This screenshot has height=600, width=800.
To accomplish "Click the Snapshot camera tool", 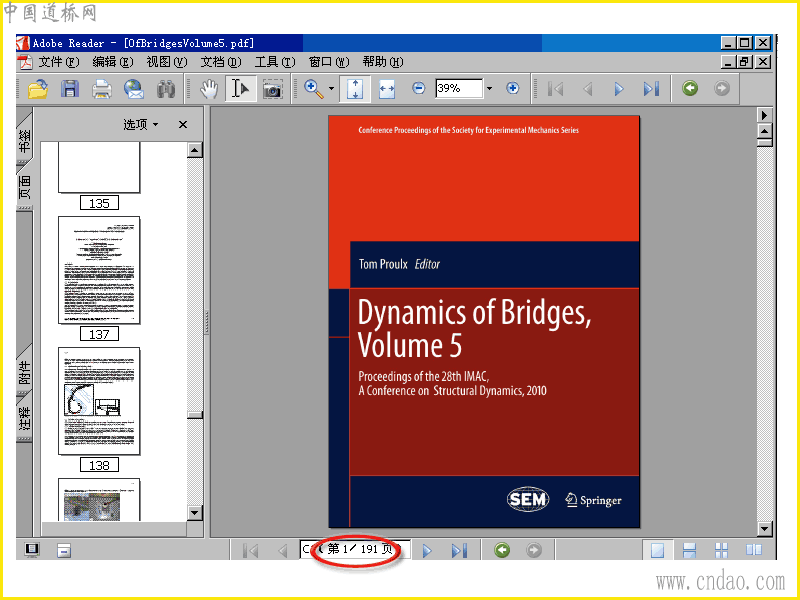I will click(x=272, y=89).
